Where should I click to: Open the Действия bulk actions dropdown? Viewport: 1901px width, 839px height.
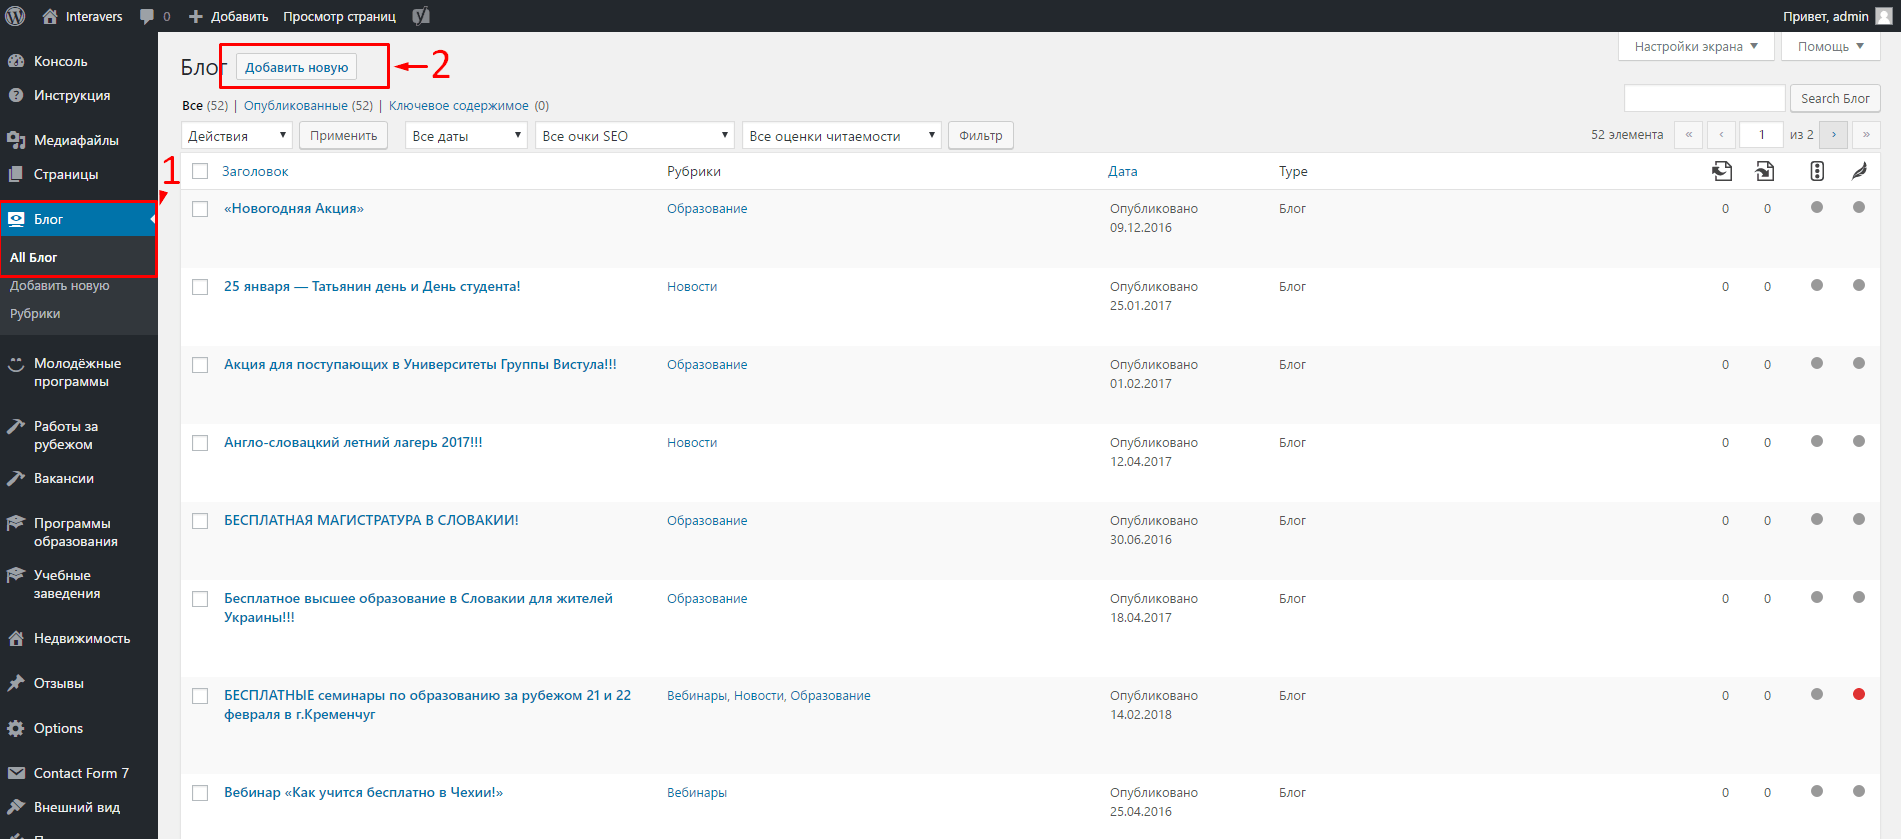(x=237, y=136)
